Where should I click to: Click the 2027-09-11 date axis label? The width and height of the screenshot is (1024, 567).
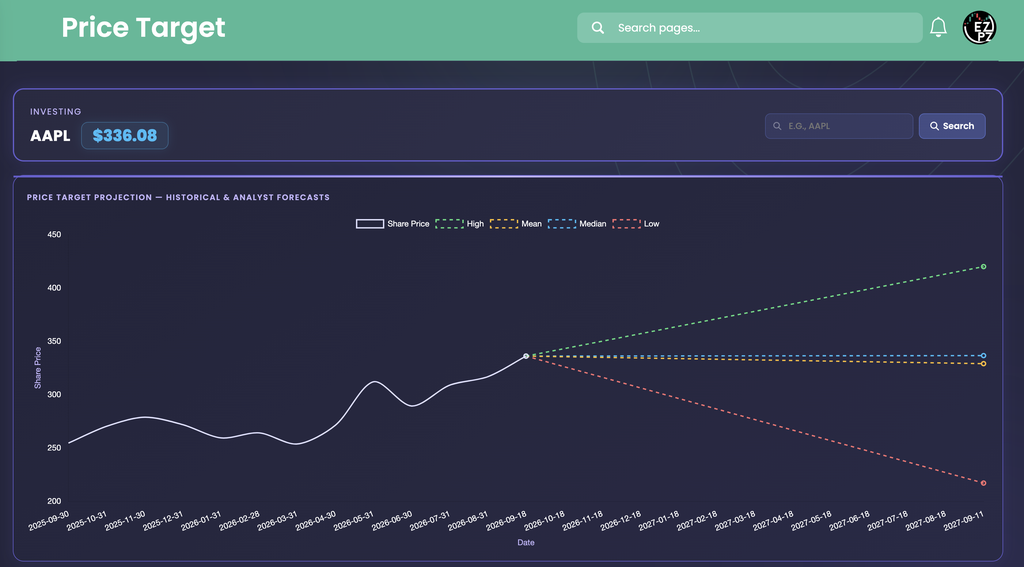965,521
